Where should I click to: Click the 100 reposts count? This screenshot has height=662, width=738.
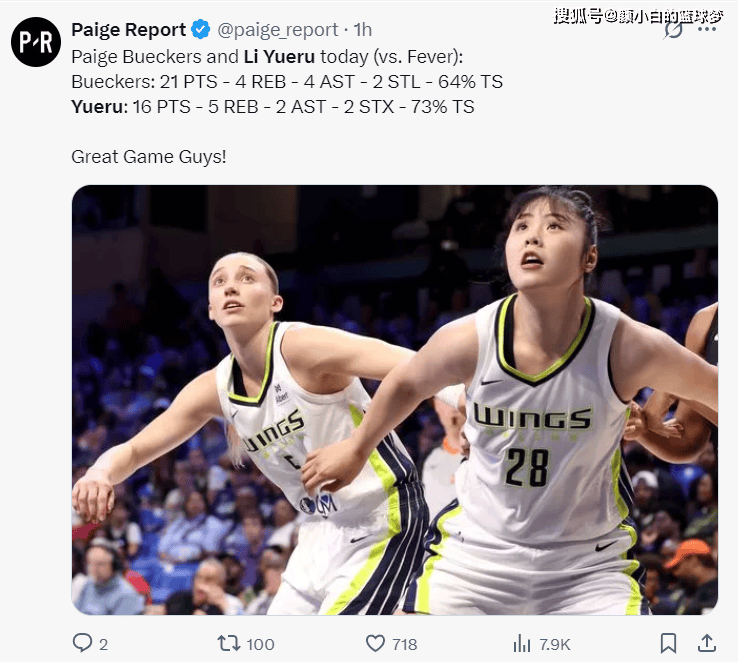coord(260,644)
